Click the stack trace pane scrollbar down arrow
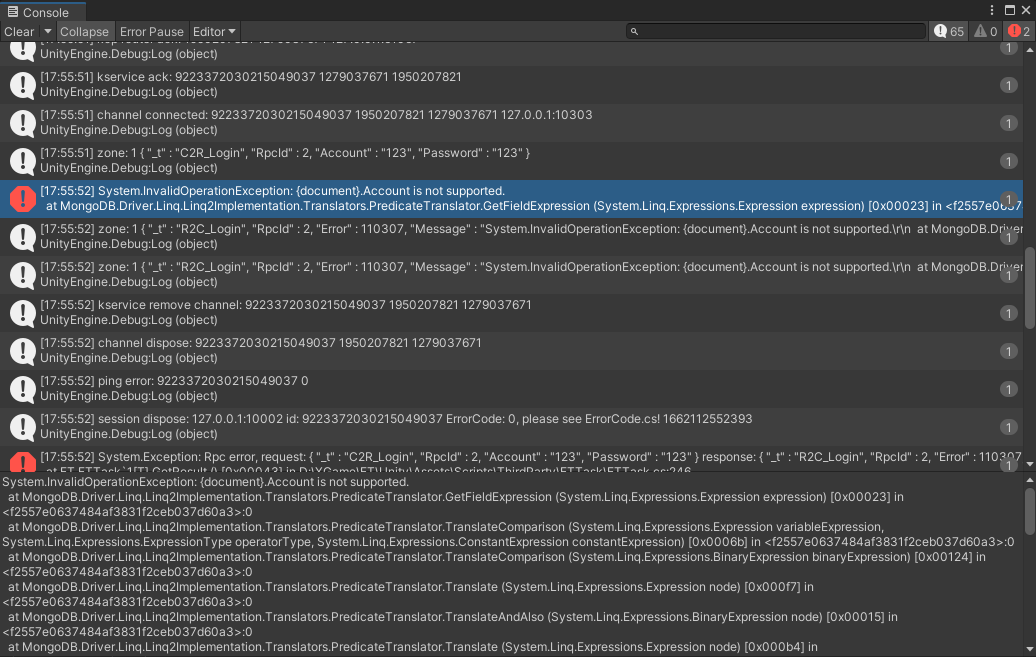The height and width of the screenshot is (657, 1036). (1029, 649)
